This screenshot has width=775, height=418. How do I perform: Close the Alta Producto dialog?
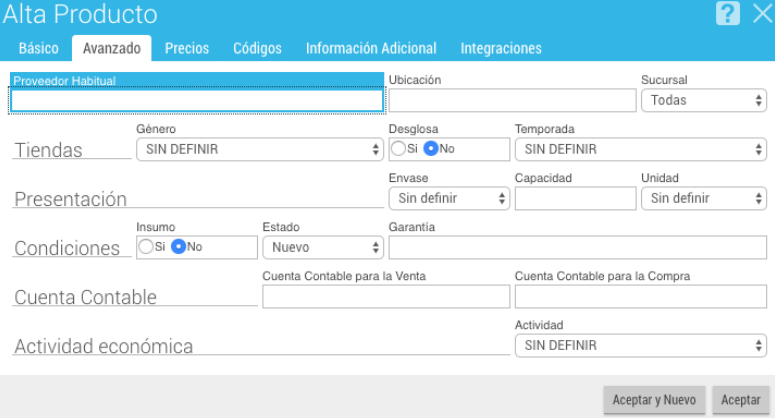(763, 13)
